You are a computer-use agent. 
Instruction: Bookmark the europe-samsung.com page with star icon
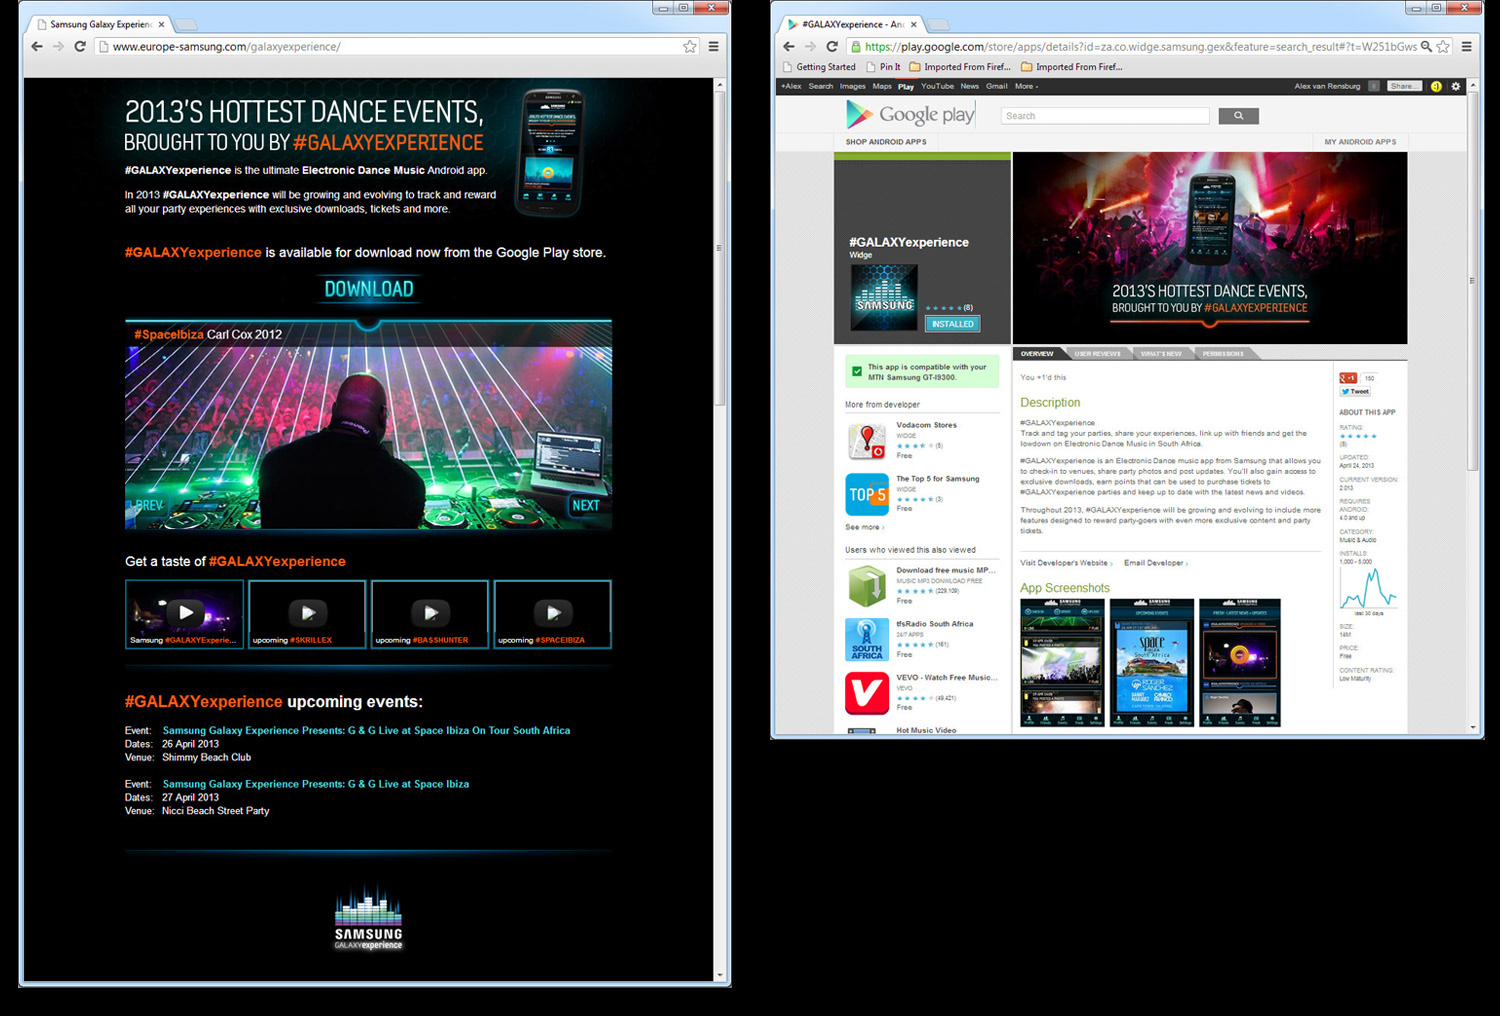[x=690, y=46]
